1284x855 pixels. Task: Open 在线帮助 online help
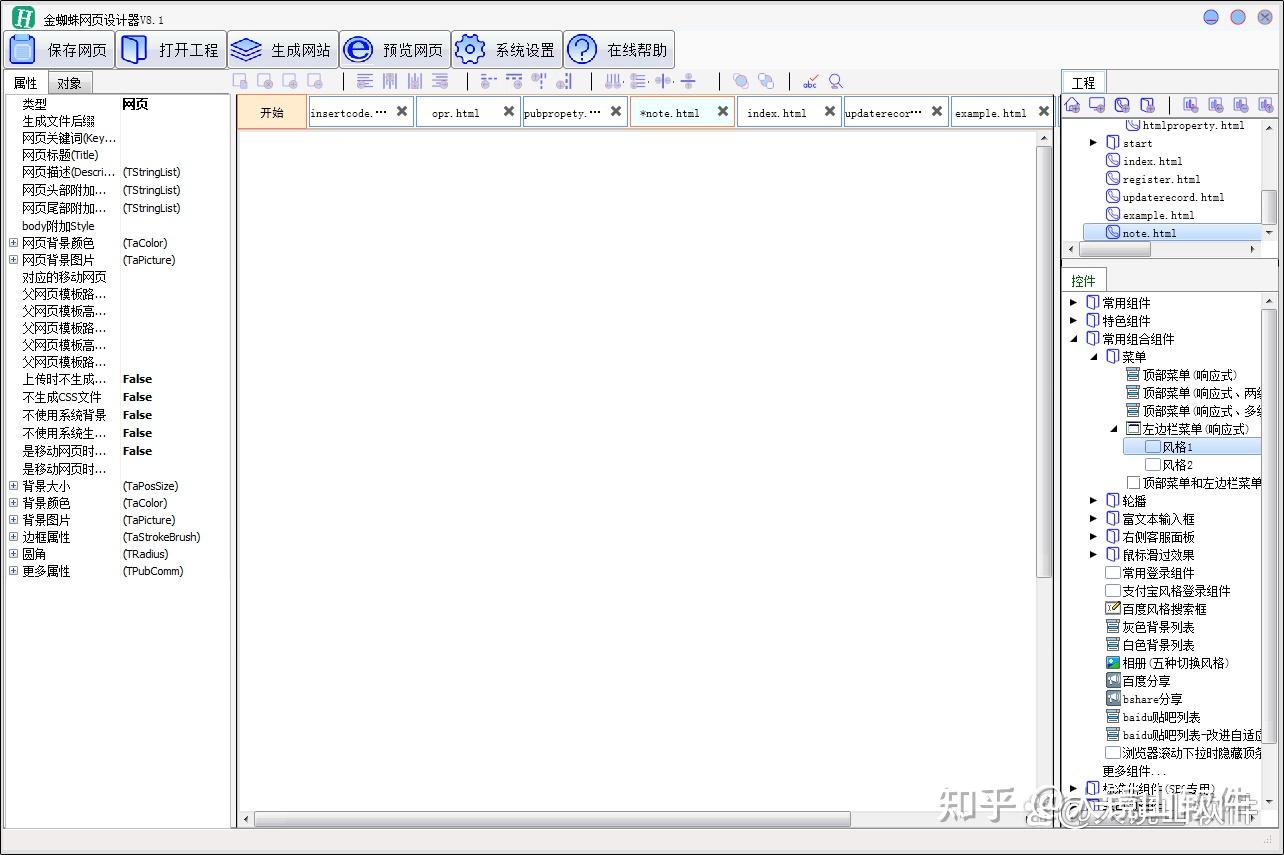tap(619, 50)
